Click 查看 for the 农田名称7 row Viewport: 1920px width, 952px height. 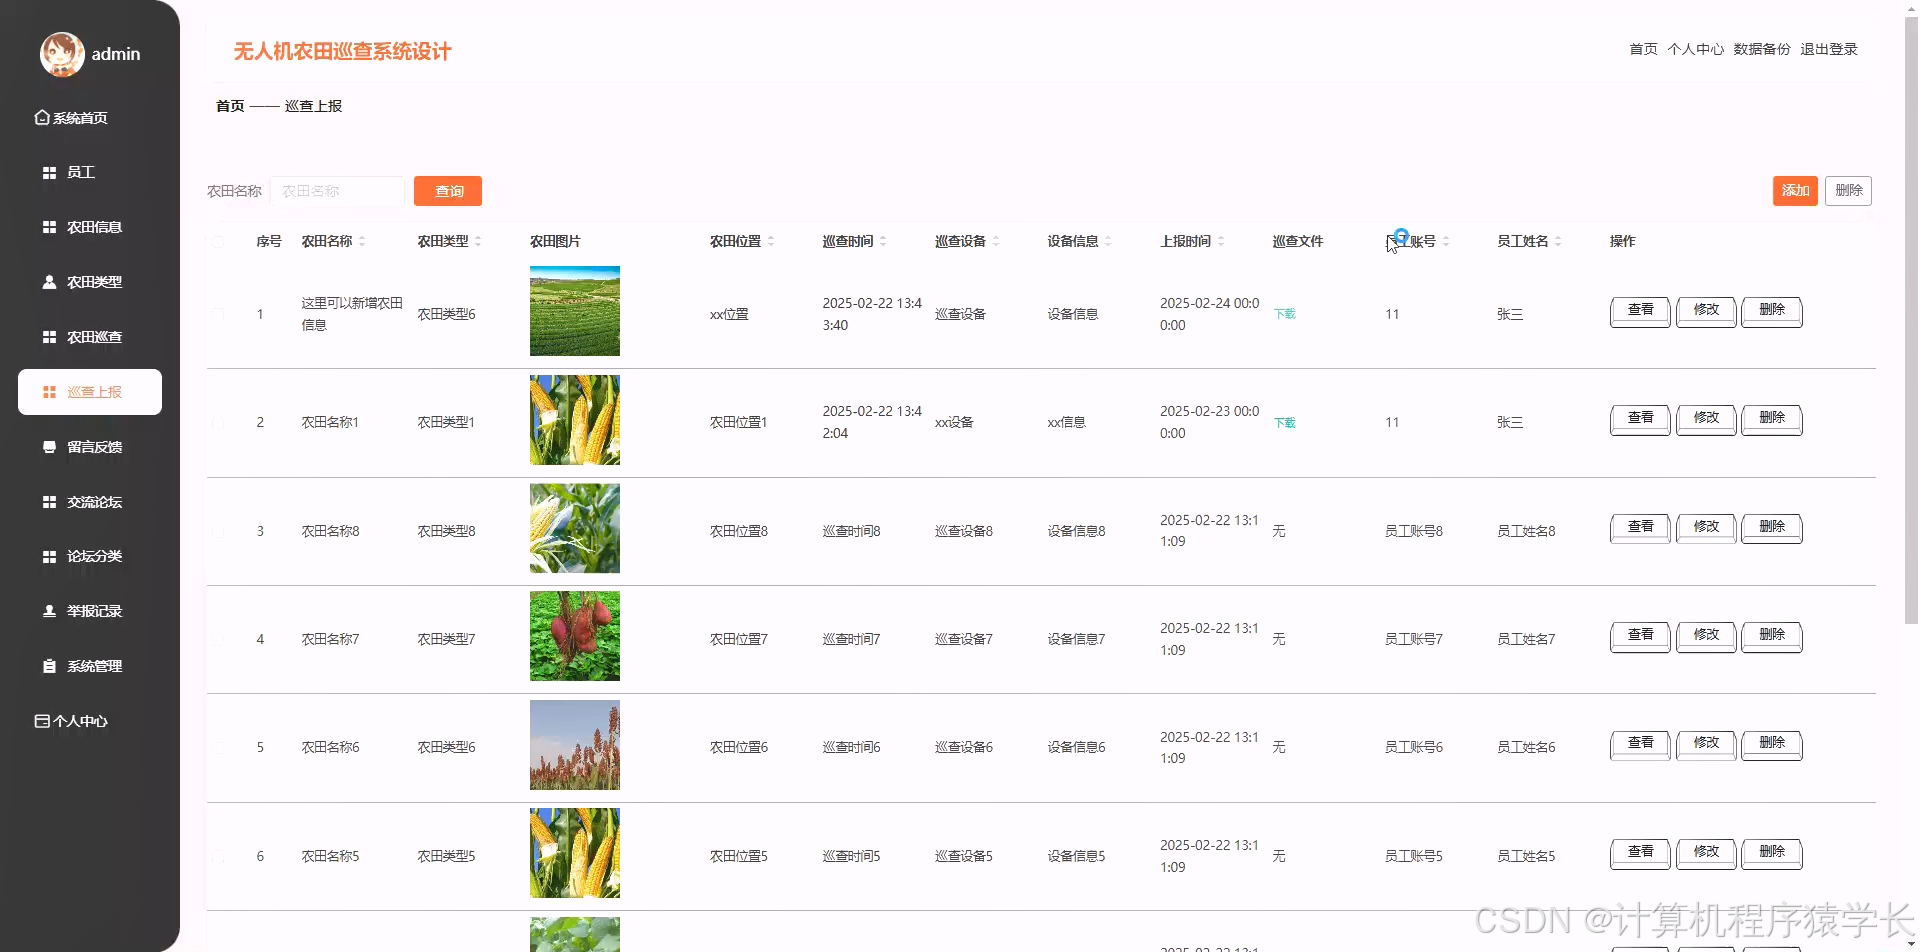click(x=1640, y=636)
